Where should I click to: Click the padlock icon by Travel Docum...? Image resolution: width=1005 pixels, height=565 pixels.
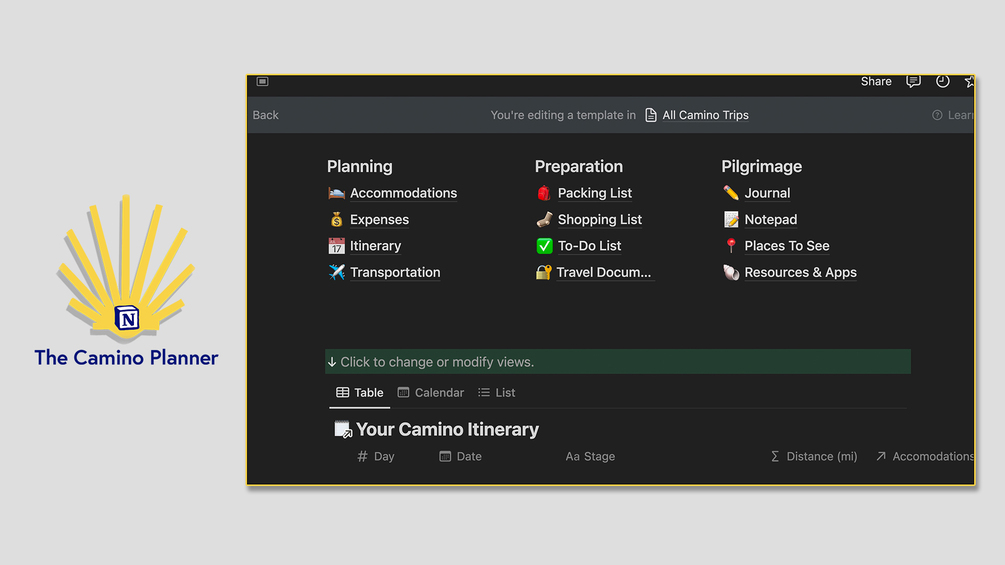pyautogui.click(x=544, y=272)
